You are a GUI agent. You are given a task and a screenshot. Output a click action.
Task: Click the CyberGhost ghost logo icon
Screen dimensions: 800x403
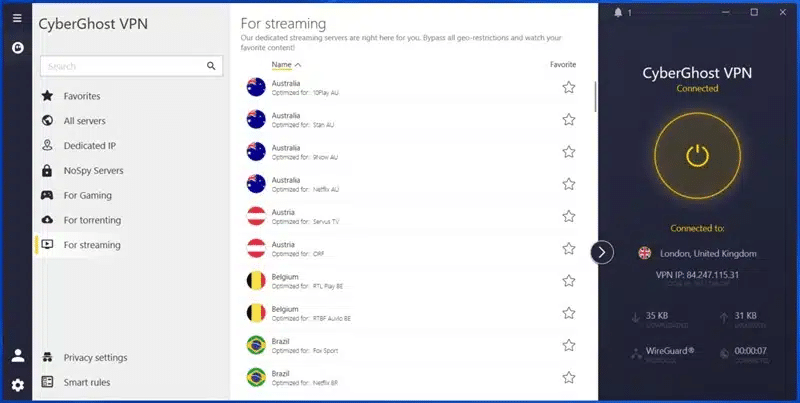[x=18, y=48]
